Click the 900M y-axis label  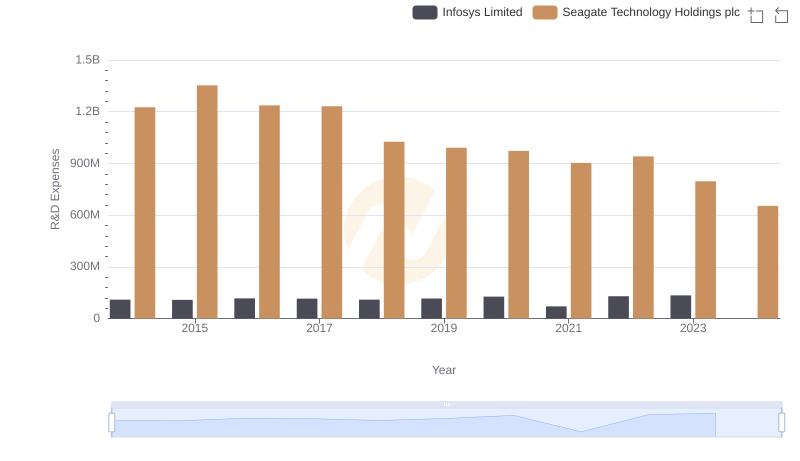[x=85, y=163]
